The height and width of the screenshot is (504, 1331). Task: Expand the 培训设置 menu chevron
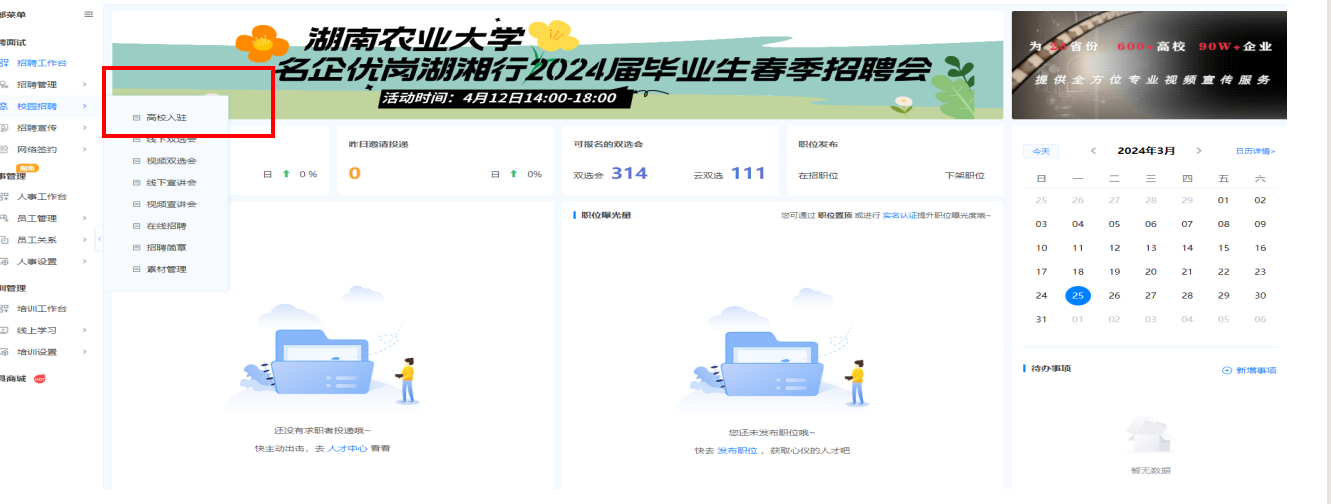point(85,352)
